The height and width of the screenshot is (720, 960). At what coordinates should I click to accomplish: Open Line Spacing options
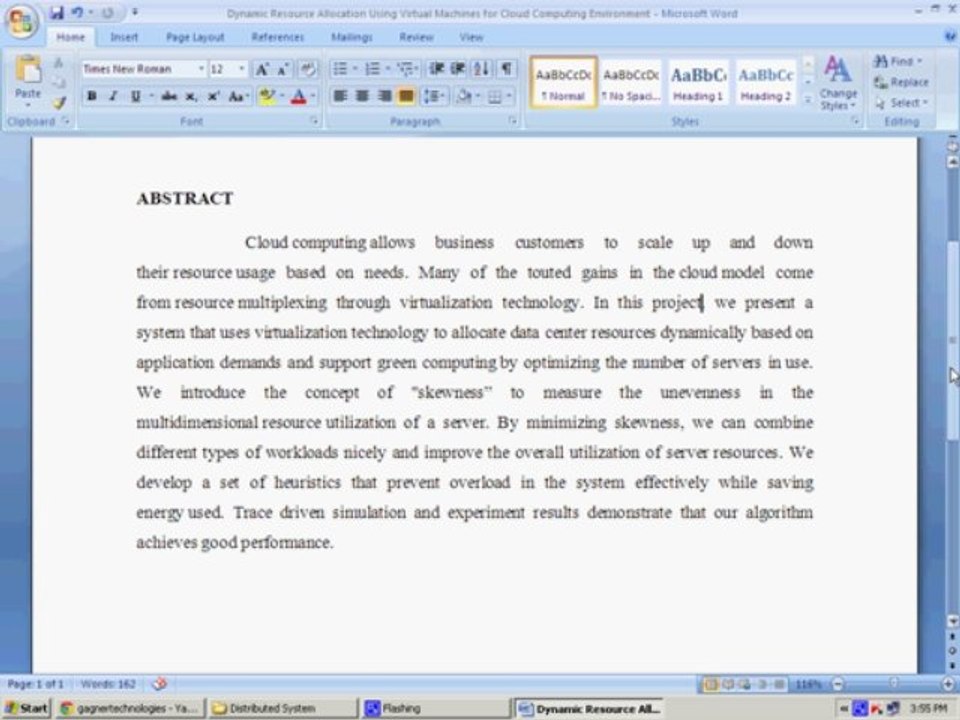(x=434, y=96)
